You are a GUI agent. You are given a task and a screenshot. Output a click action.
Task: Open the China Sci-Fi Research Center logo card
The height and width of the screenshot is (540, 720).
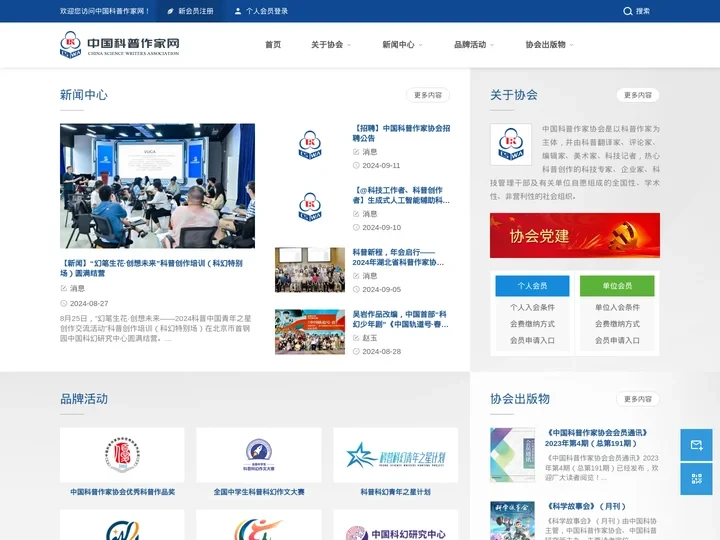[x=395, y=525]
